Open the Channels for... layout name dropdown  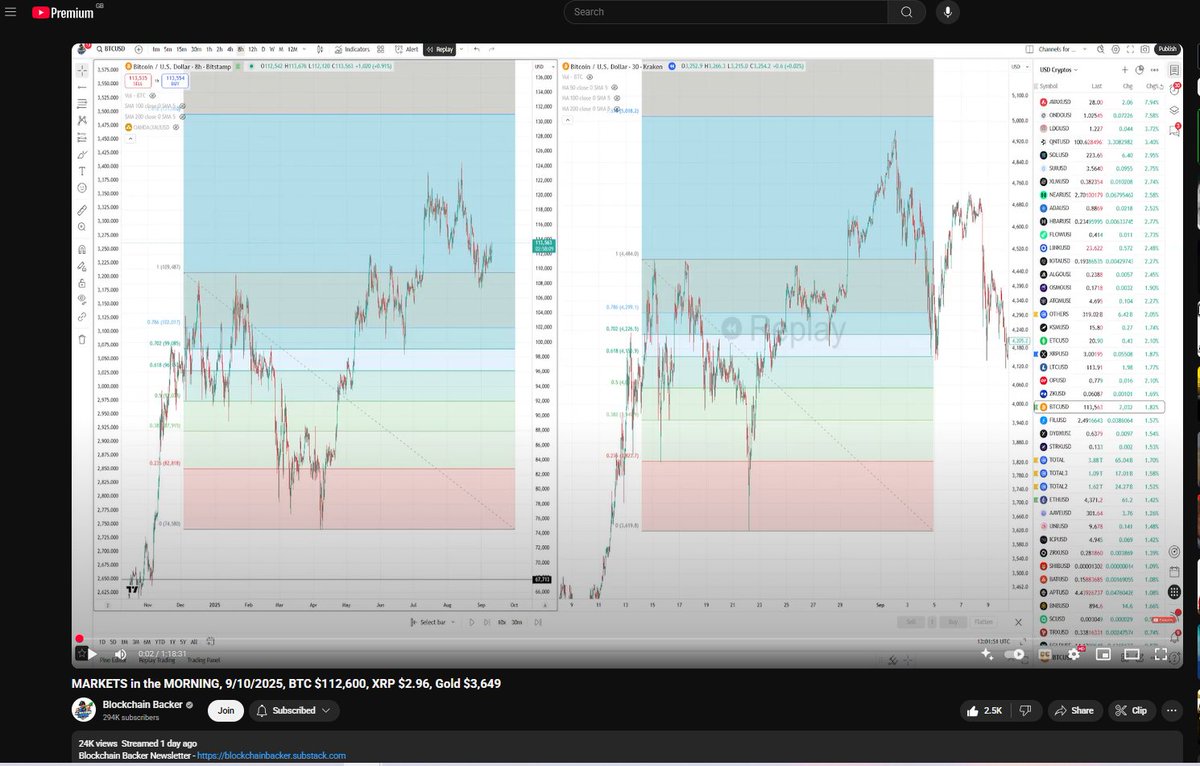tap(1062, 49)
